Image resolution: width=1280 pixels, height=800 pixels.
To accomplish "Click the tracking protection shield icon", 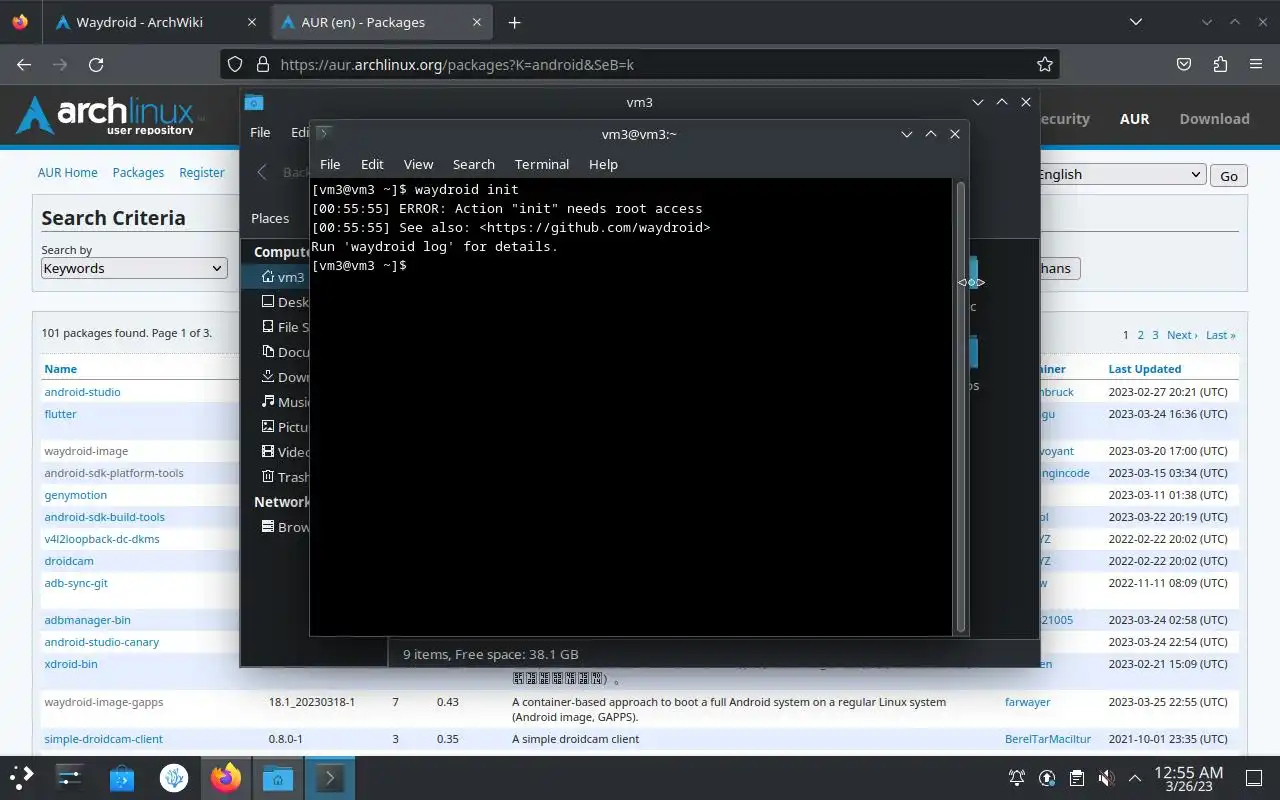I will click(235, 64).
